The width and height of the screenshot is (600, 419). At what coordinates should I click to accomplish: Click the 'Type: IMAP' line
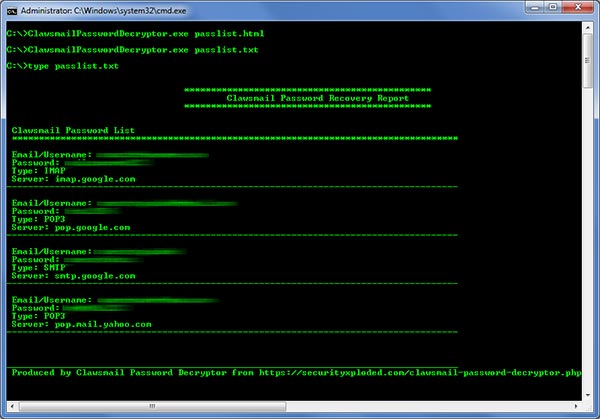click(x=39, y=171)
